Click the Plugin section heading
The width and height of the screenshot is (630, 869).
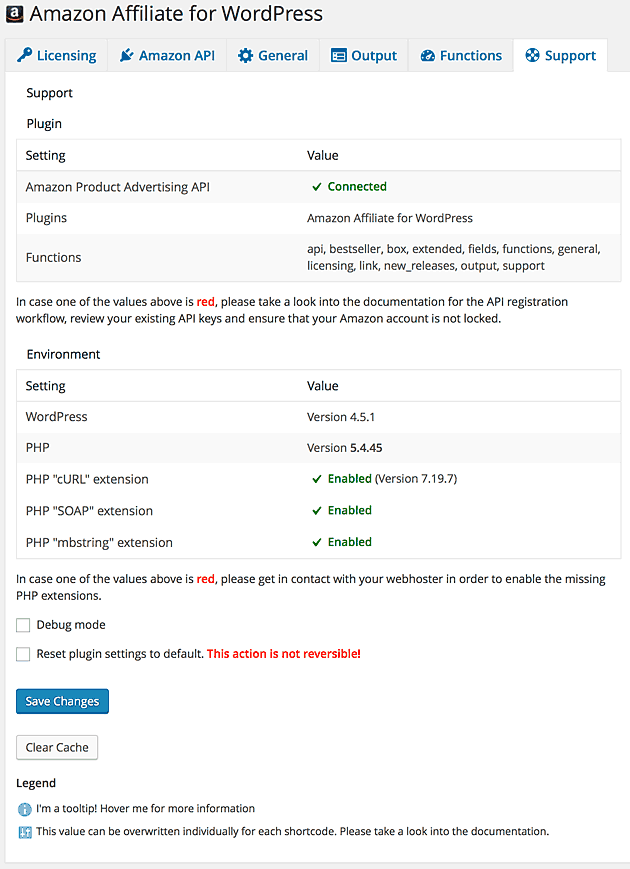coord(44,124)
